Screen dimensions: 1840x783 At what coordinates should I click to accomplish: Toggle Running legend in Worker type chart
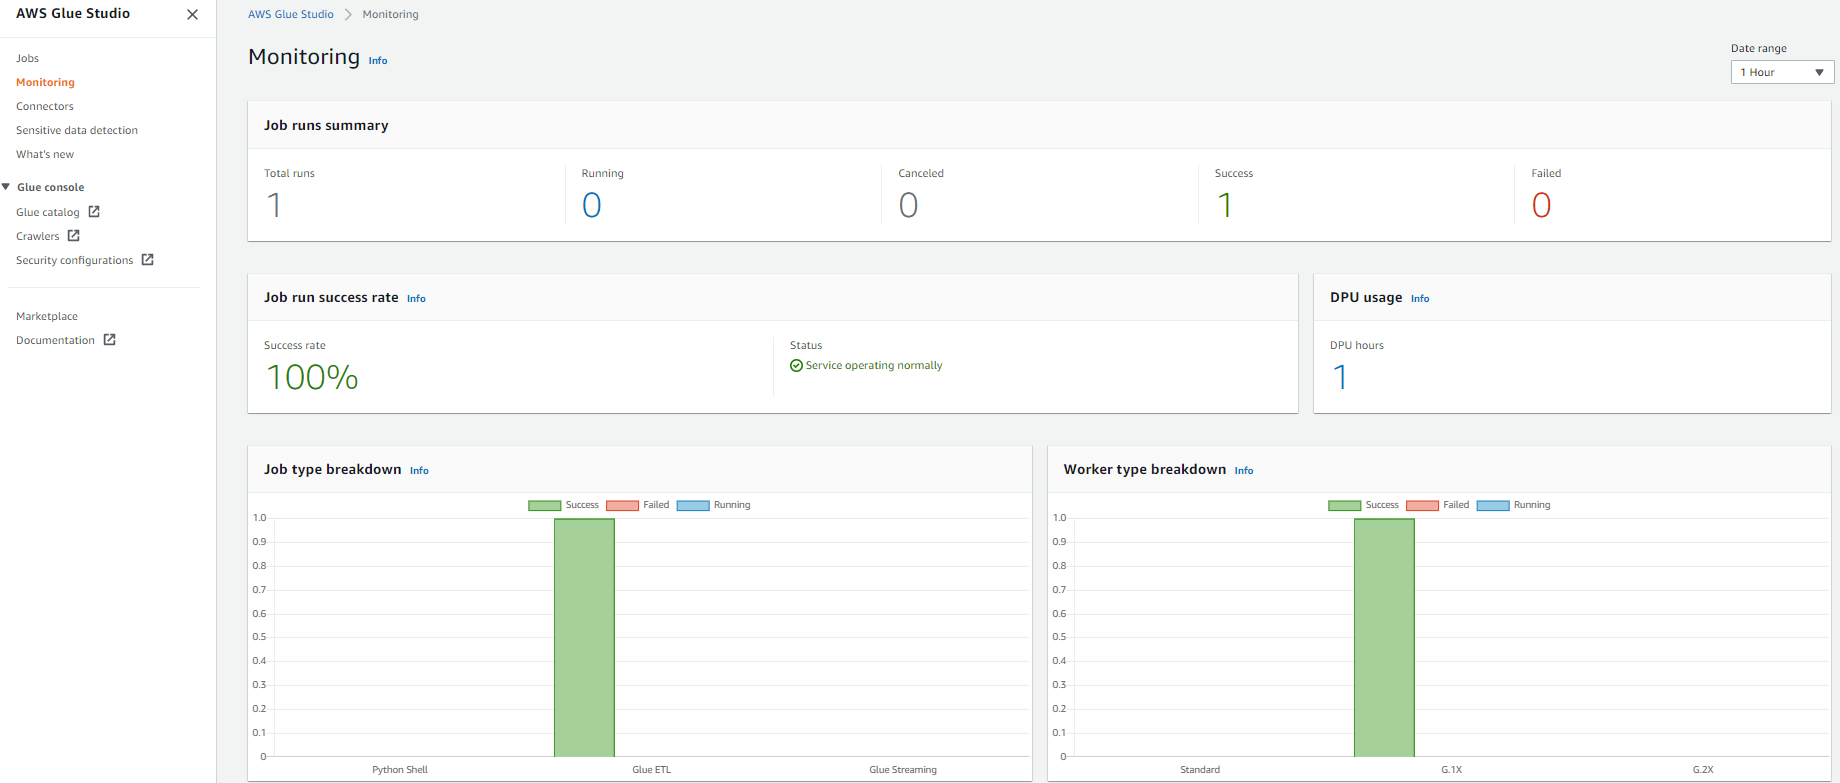[x=1514, y=505]
